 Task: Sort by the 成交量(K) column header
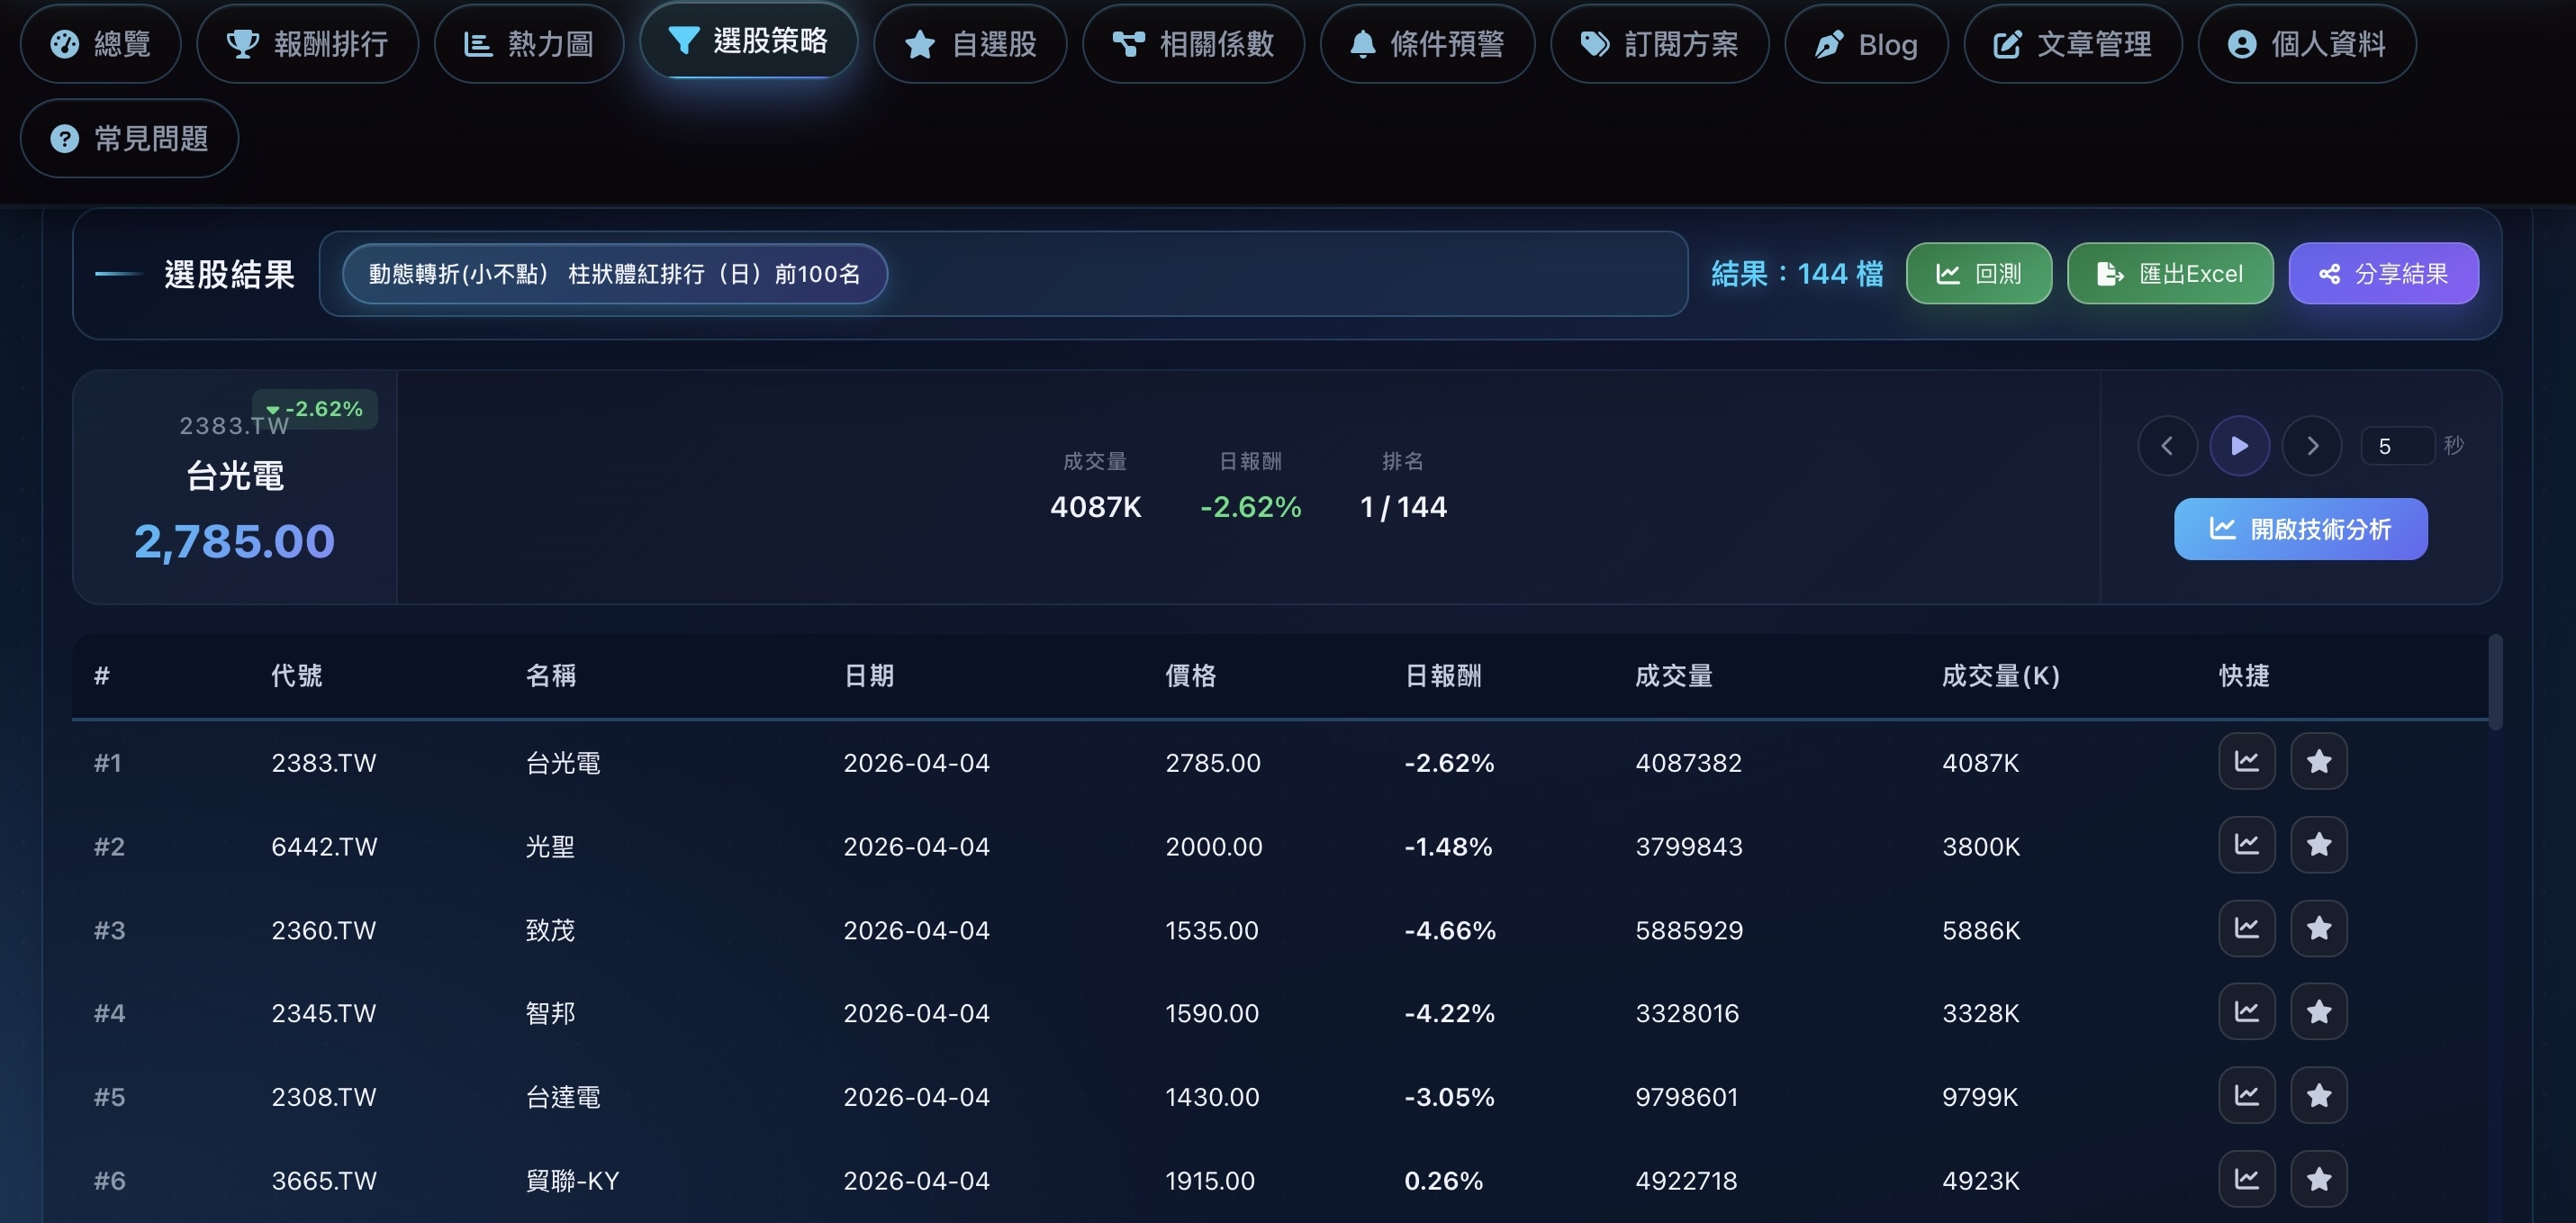[x=2001, y=676]
